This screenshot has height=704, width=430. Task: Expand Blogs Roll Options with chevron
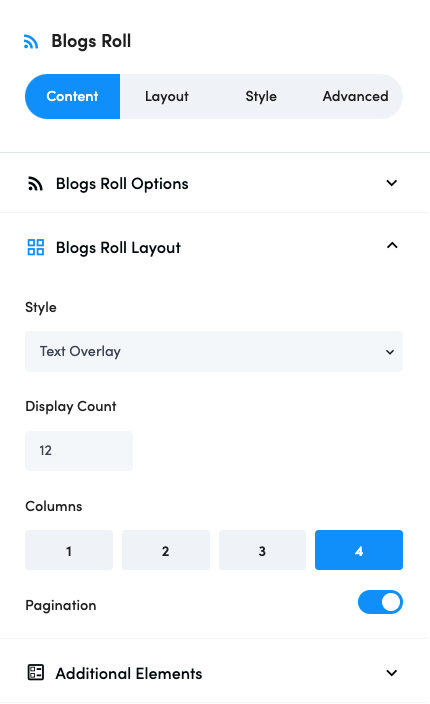[392, 183]
